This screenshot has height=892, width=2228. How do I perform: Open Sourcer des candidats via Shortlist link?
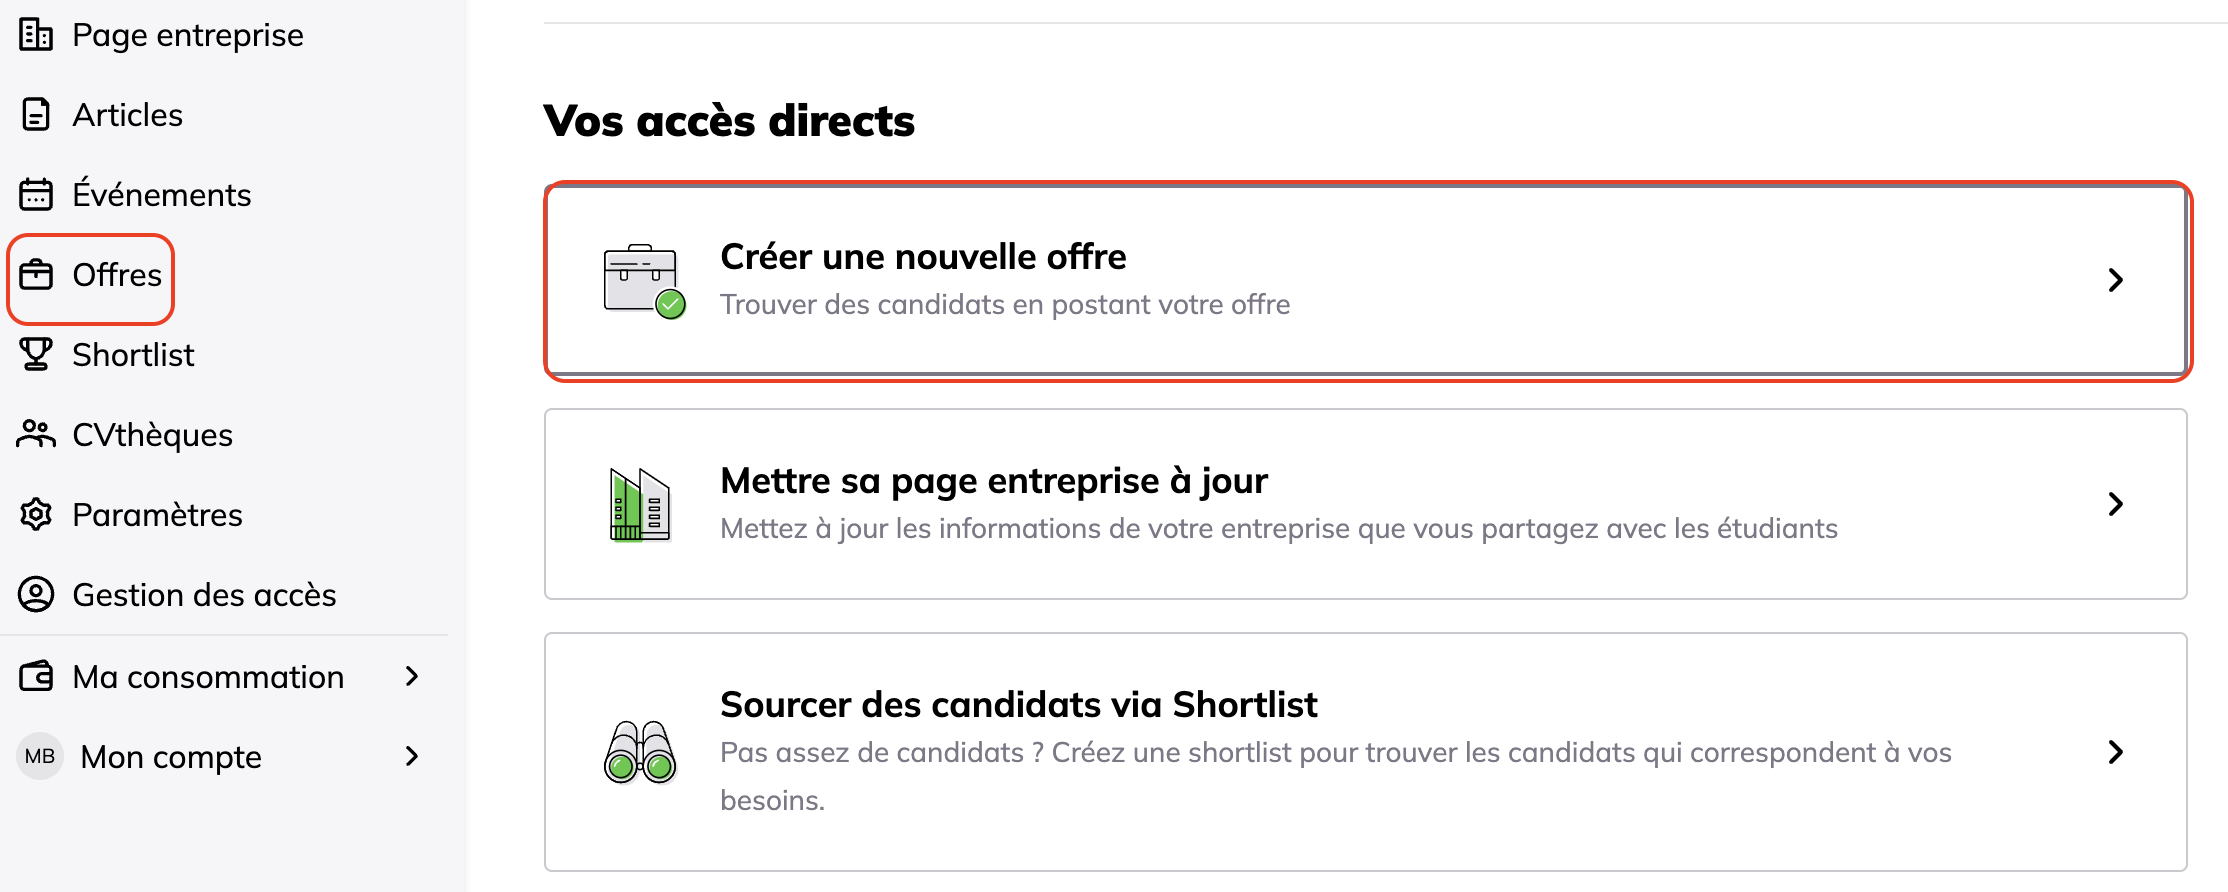[1018, 705]
